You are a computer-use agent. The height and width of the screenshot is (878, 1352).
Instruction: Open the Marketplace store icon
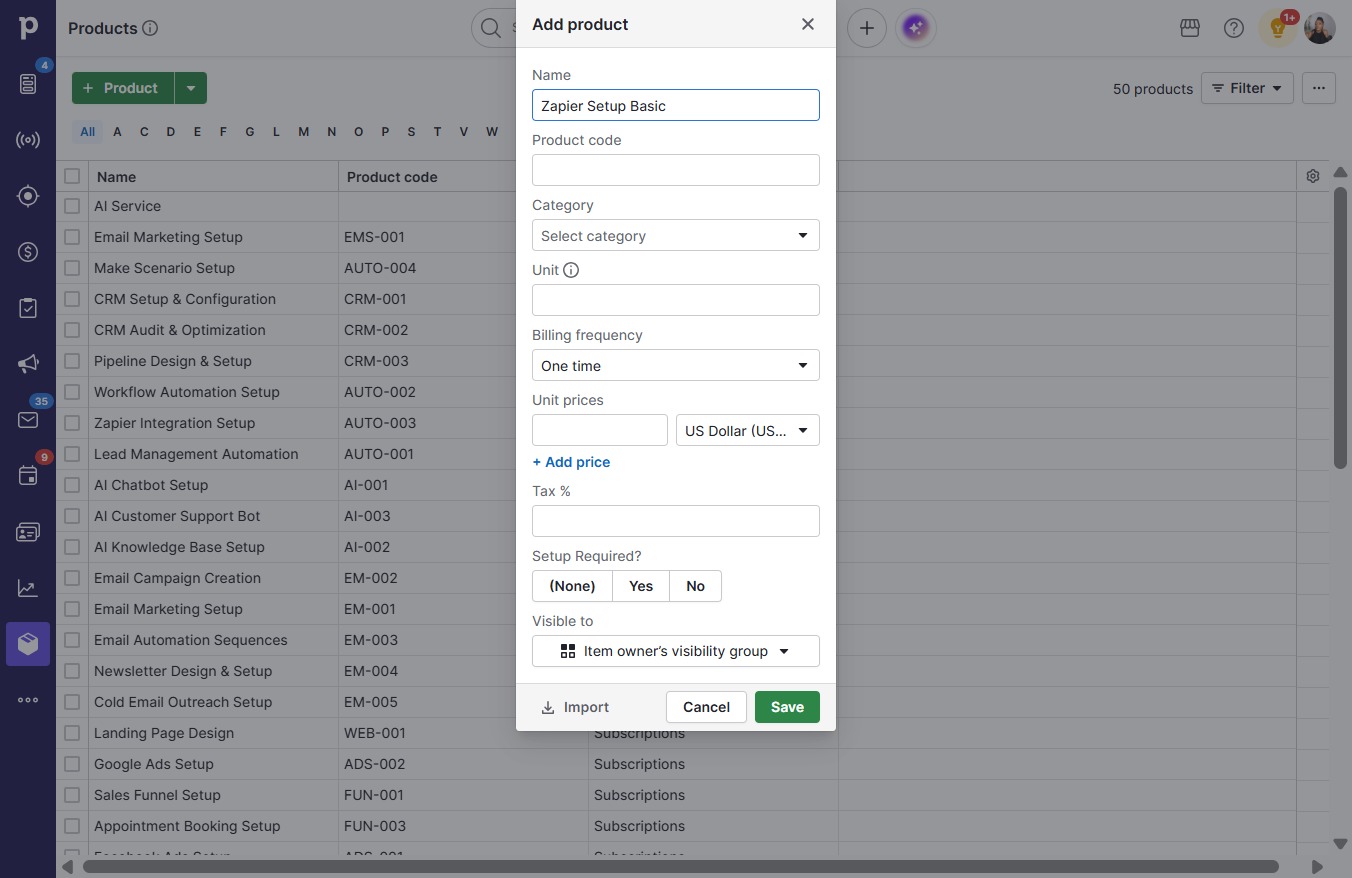click(x=1190, y=28)
